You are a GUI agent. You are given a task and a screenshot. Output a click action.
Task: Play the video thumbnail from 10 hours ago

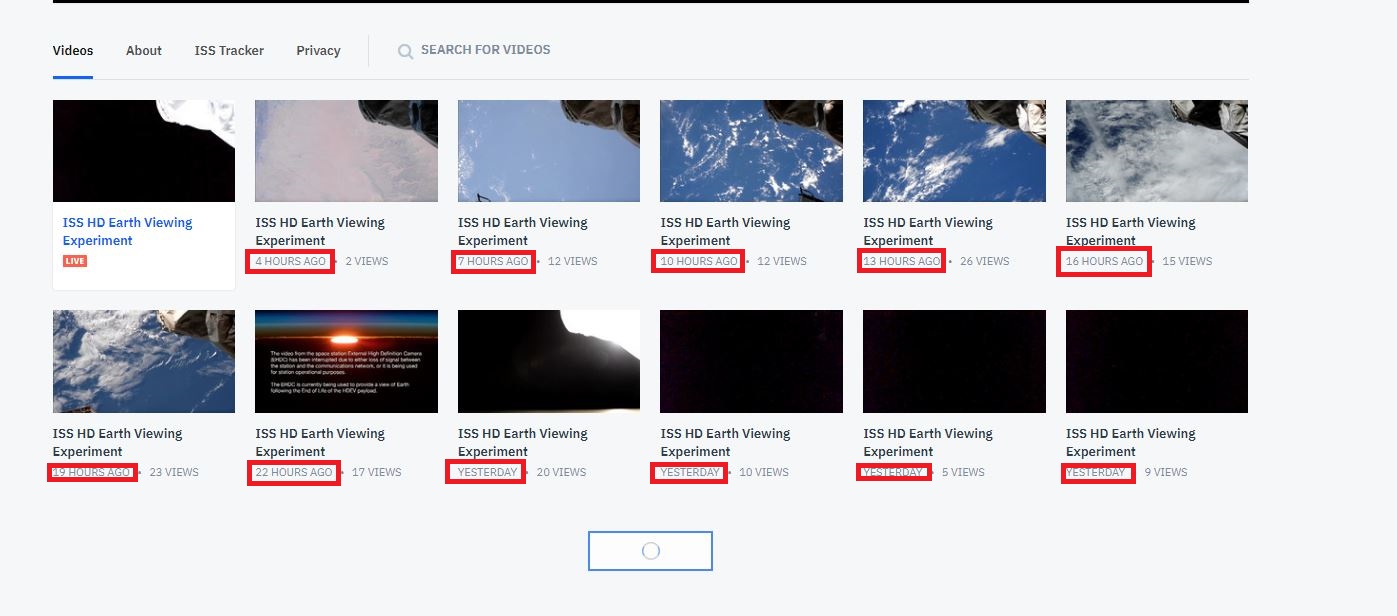(751, 151)
